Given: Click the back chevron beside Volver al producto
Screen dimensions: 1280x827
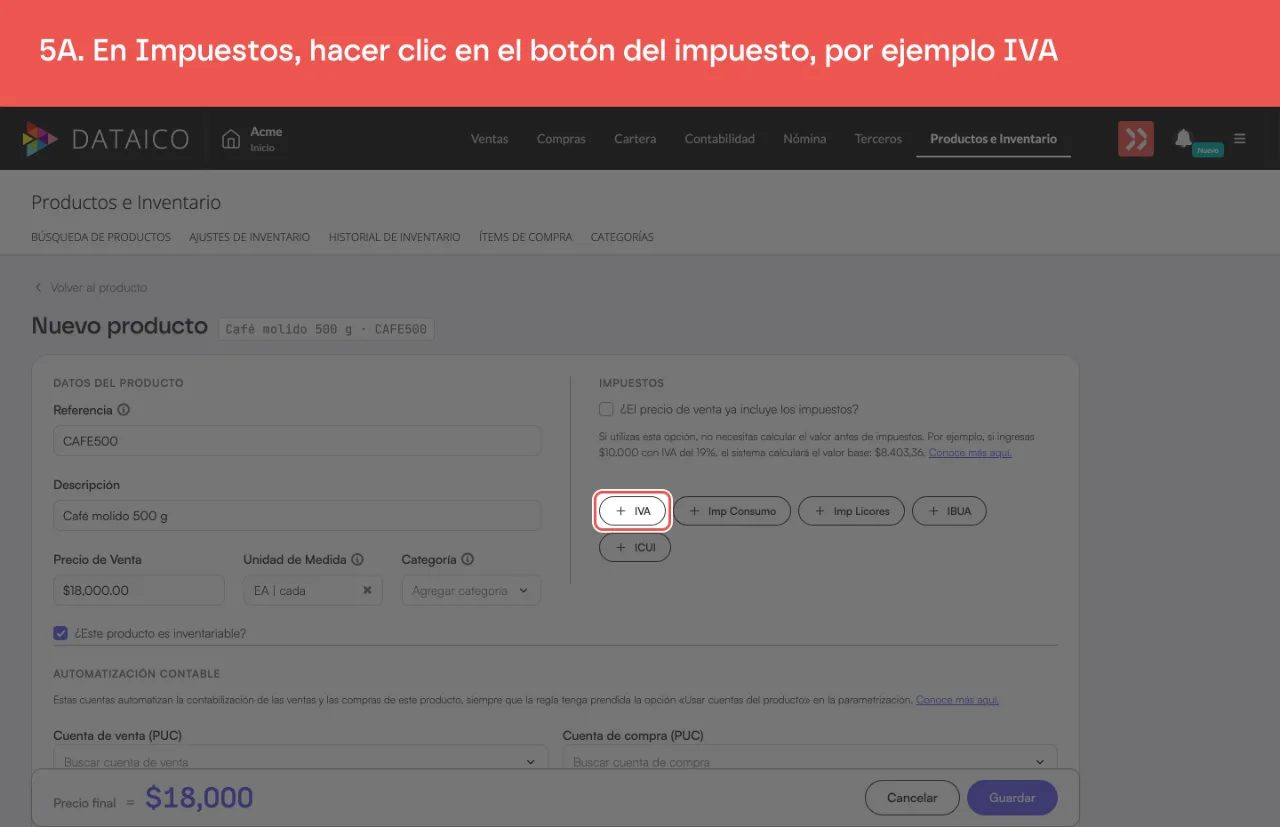Looking at the screenshot, I should (38, 288).
